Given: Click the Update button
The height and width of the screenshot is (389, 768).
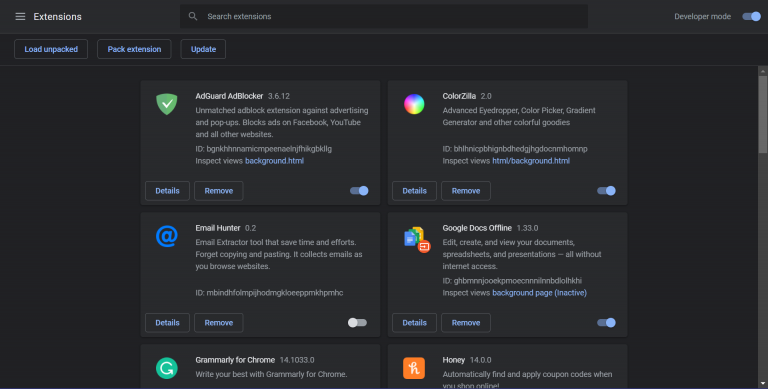Looking at the screenshot, I should (203, 49).
